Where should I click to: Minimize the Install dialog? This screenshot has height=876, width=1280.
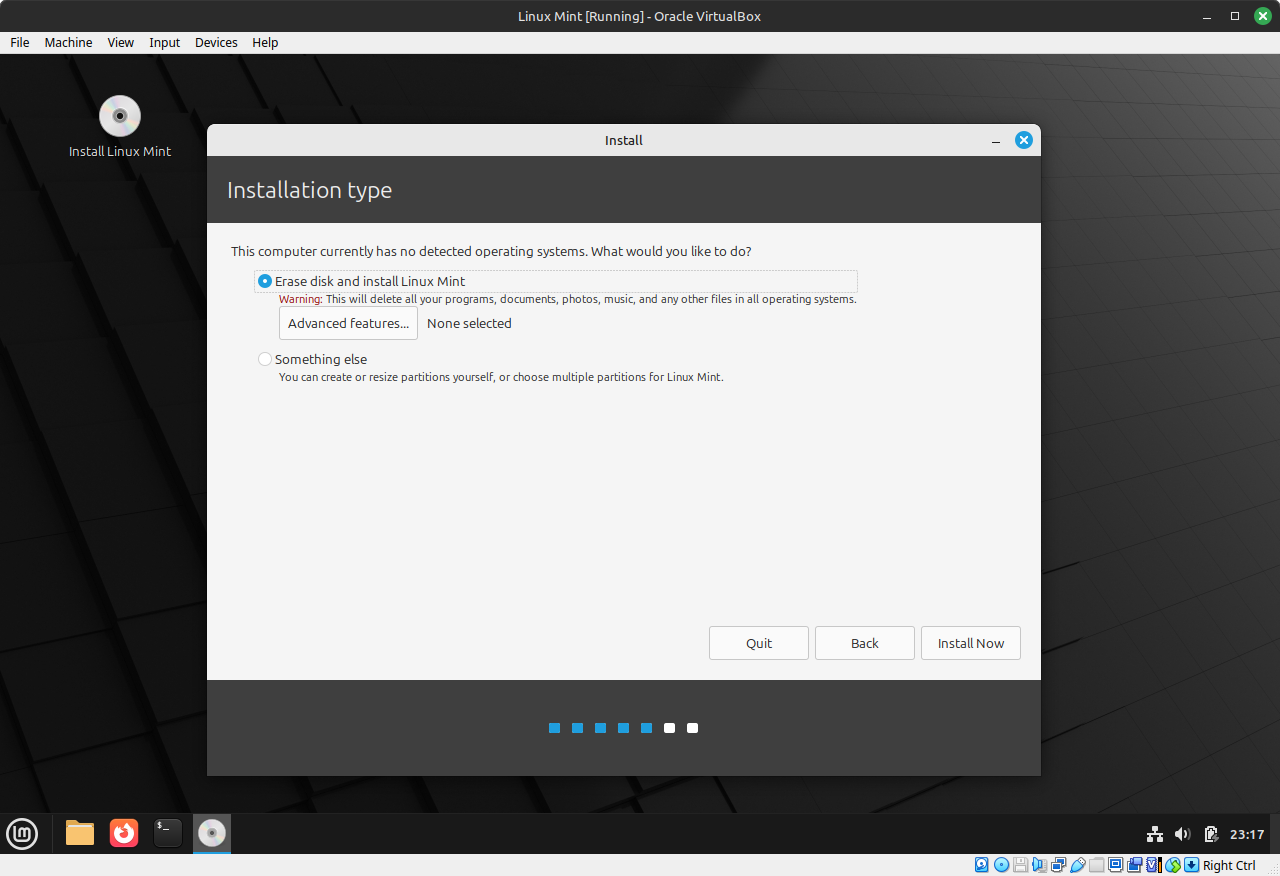point(995,141)
